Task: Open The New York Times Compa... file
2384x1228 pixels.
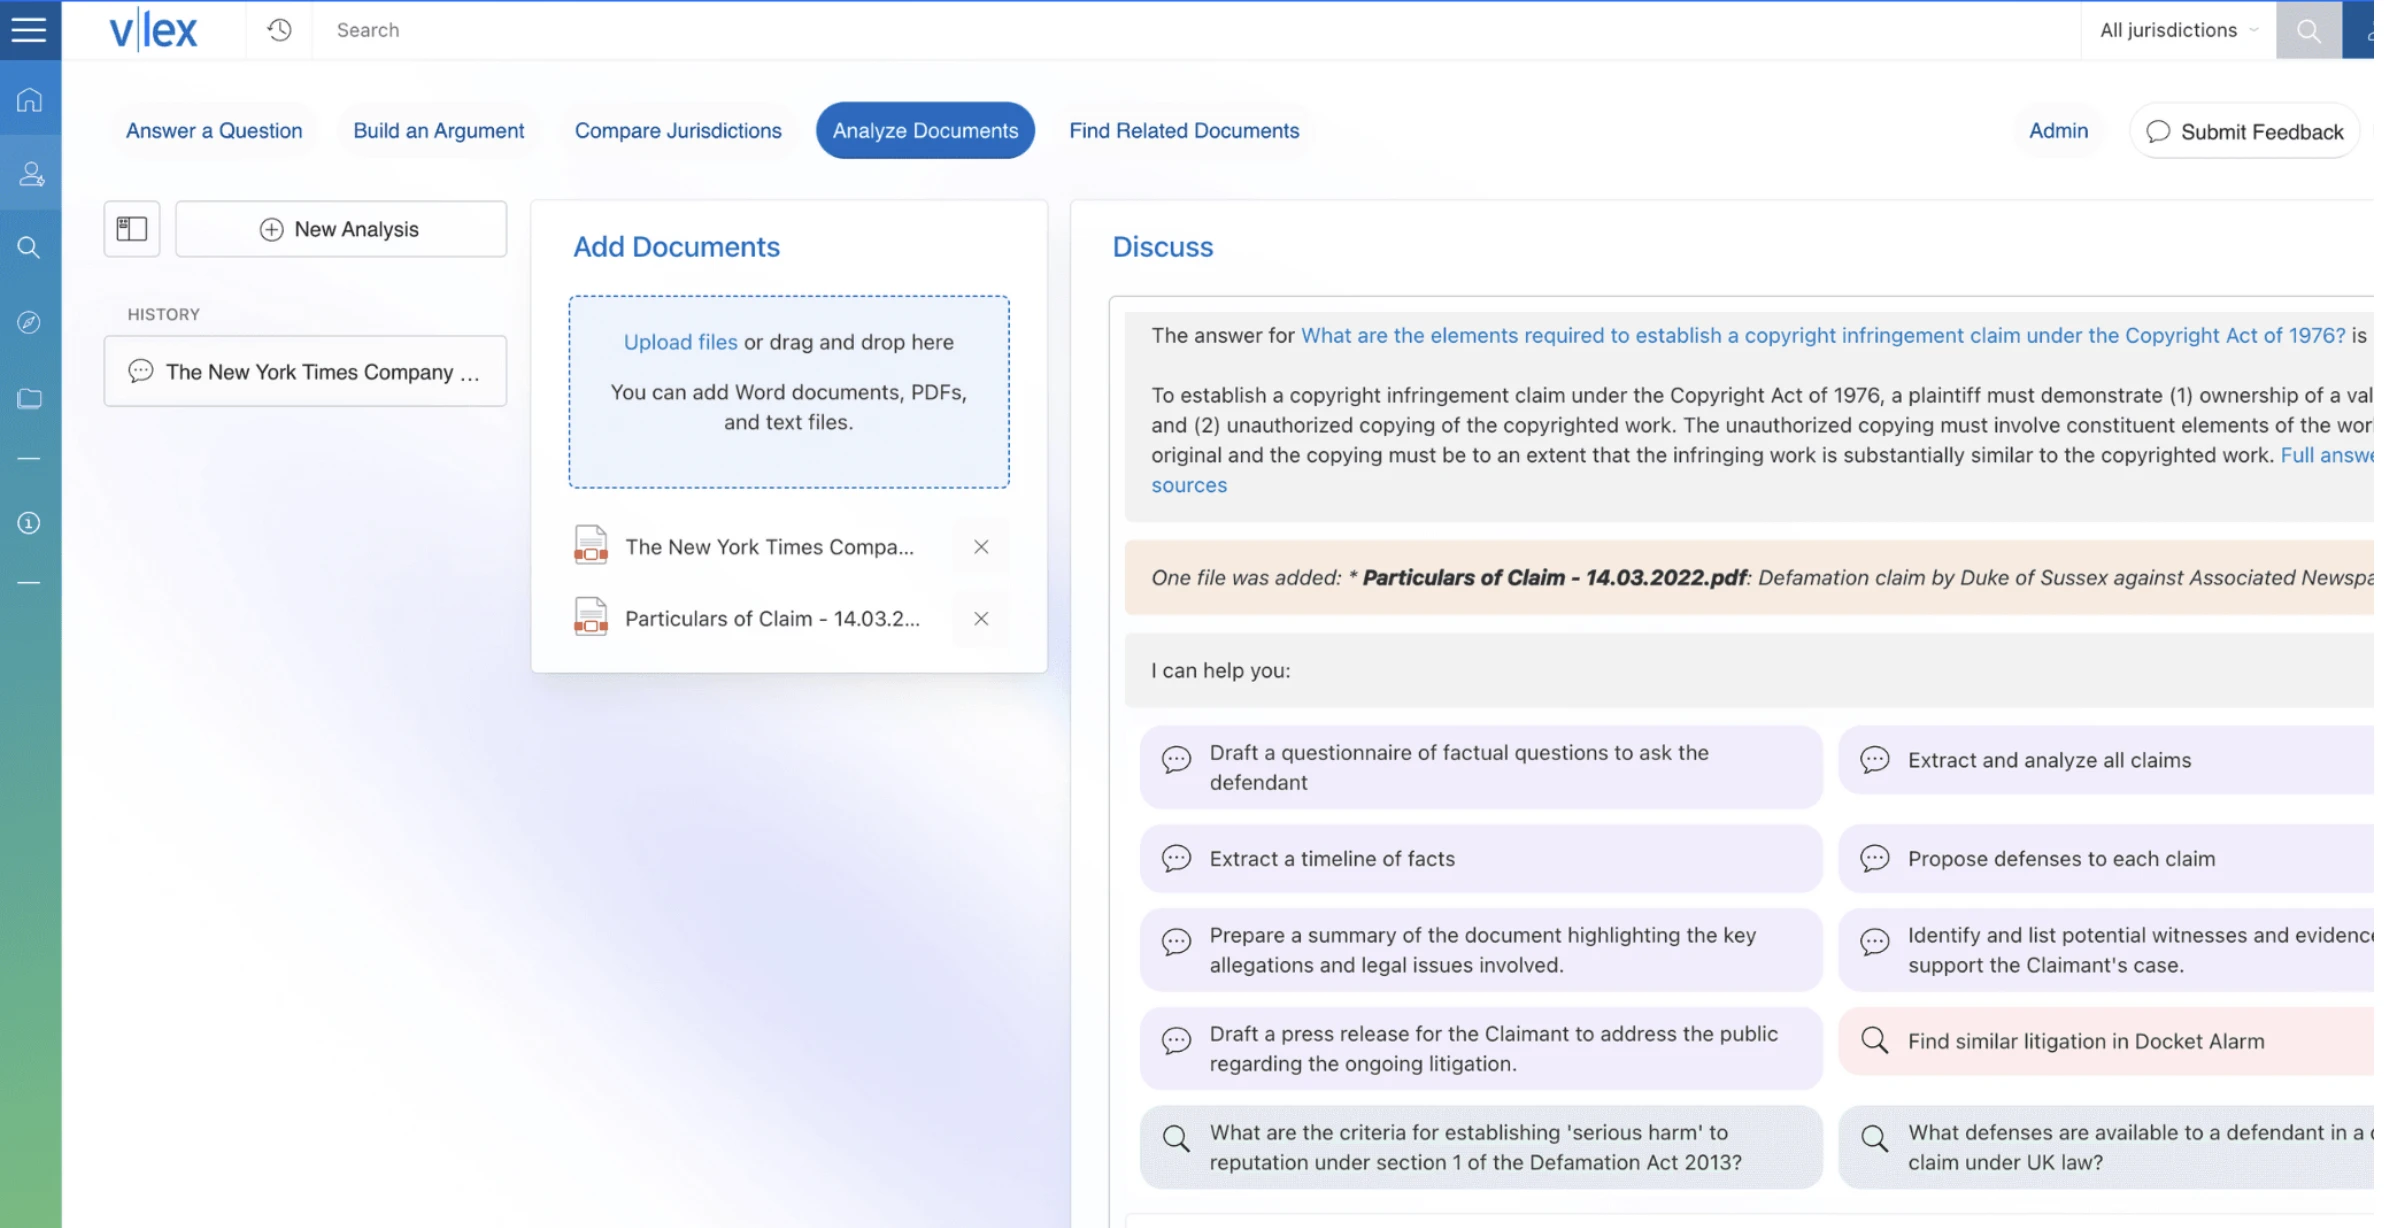Action: (769, 547)
